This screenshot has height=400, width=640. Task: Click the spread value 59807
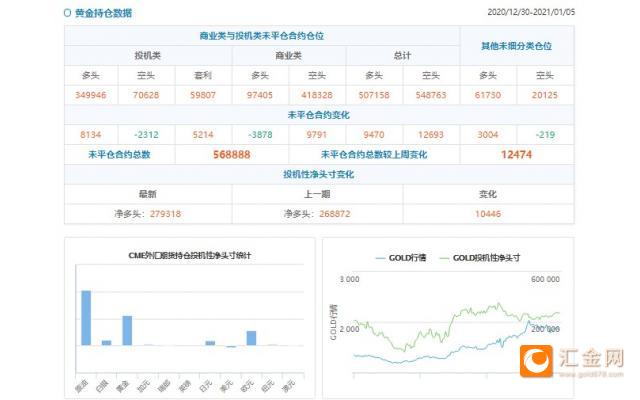[x=203, y=95]
